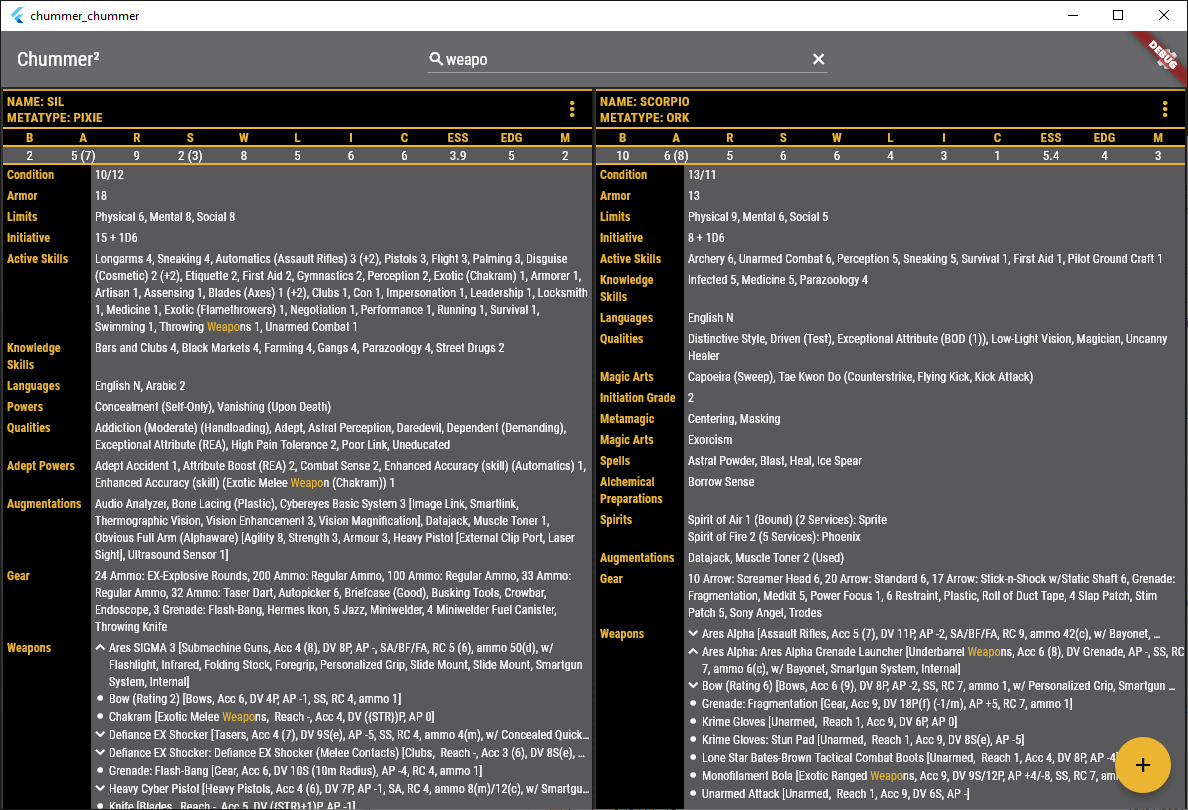Click SIL's Limits Physical 6, Mental 8
Image resolution: width=1188 pixels, height=810 pixels.
[x=164, y=217]
